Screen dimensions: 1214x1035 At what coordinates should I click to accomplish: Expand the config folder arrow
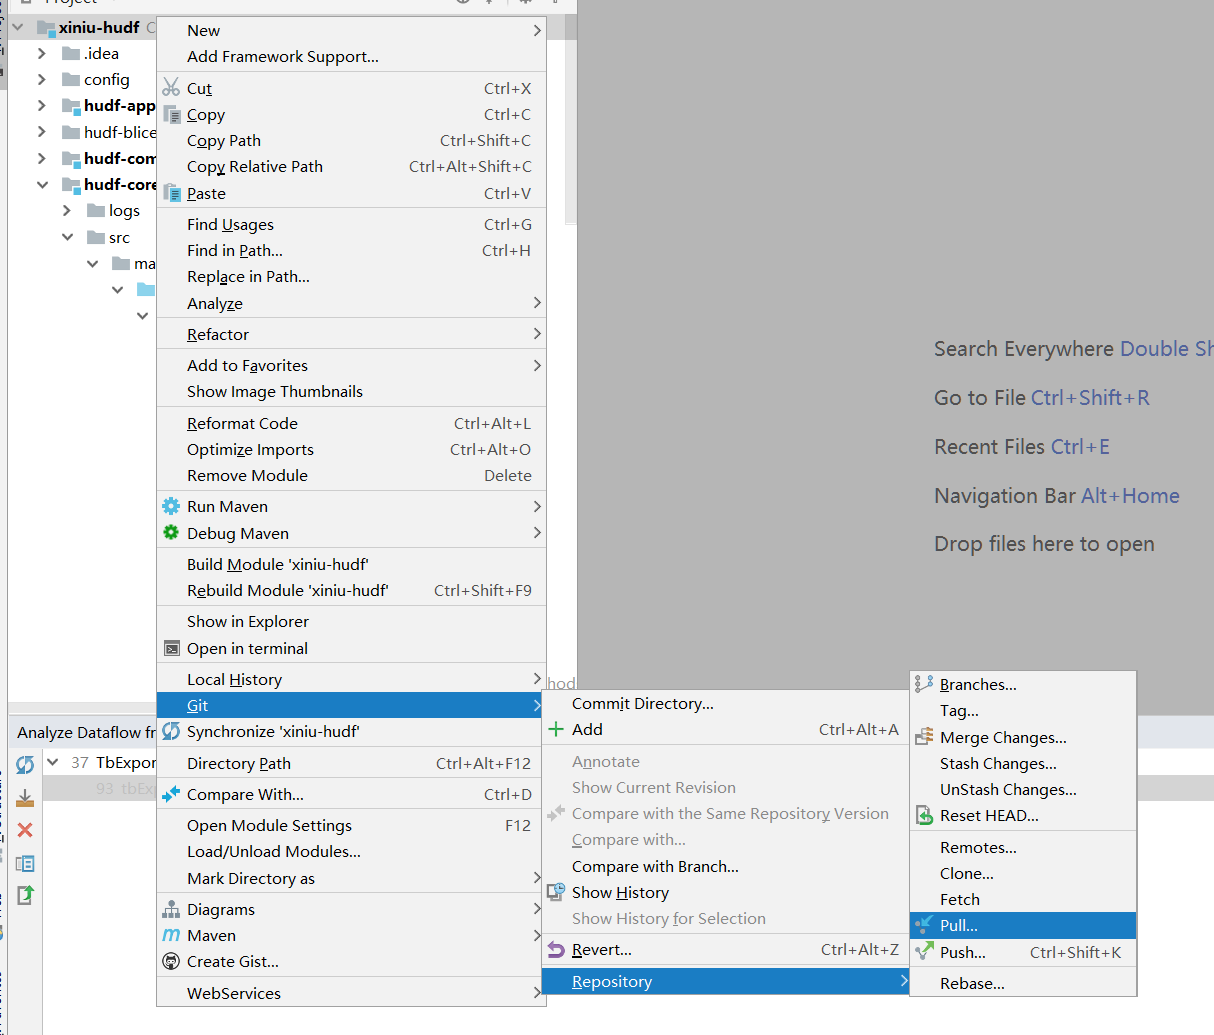click(x=41, y=80)
